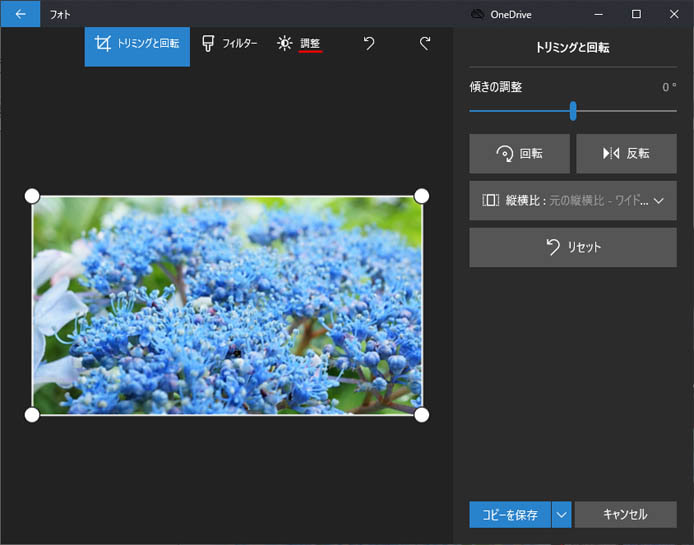The height and width of the screenshot is (545, 694).
Task: Select the top-right crop handle
Action: pyautogui.click(x=422, y=196)
